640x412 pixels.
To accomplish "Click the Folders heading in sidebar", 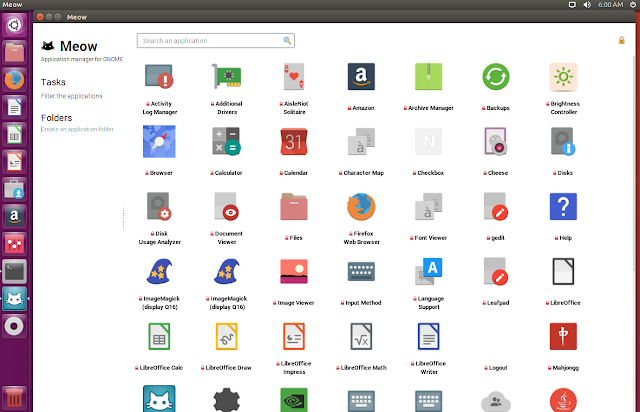I will [x=56, y=118].
